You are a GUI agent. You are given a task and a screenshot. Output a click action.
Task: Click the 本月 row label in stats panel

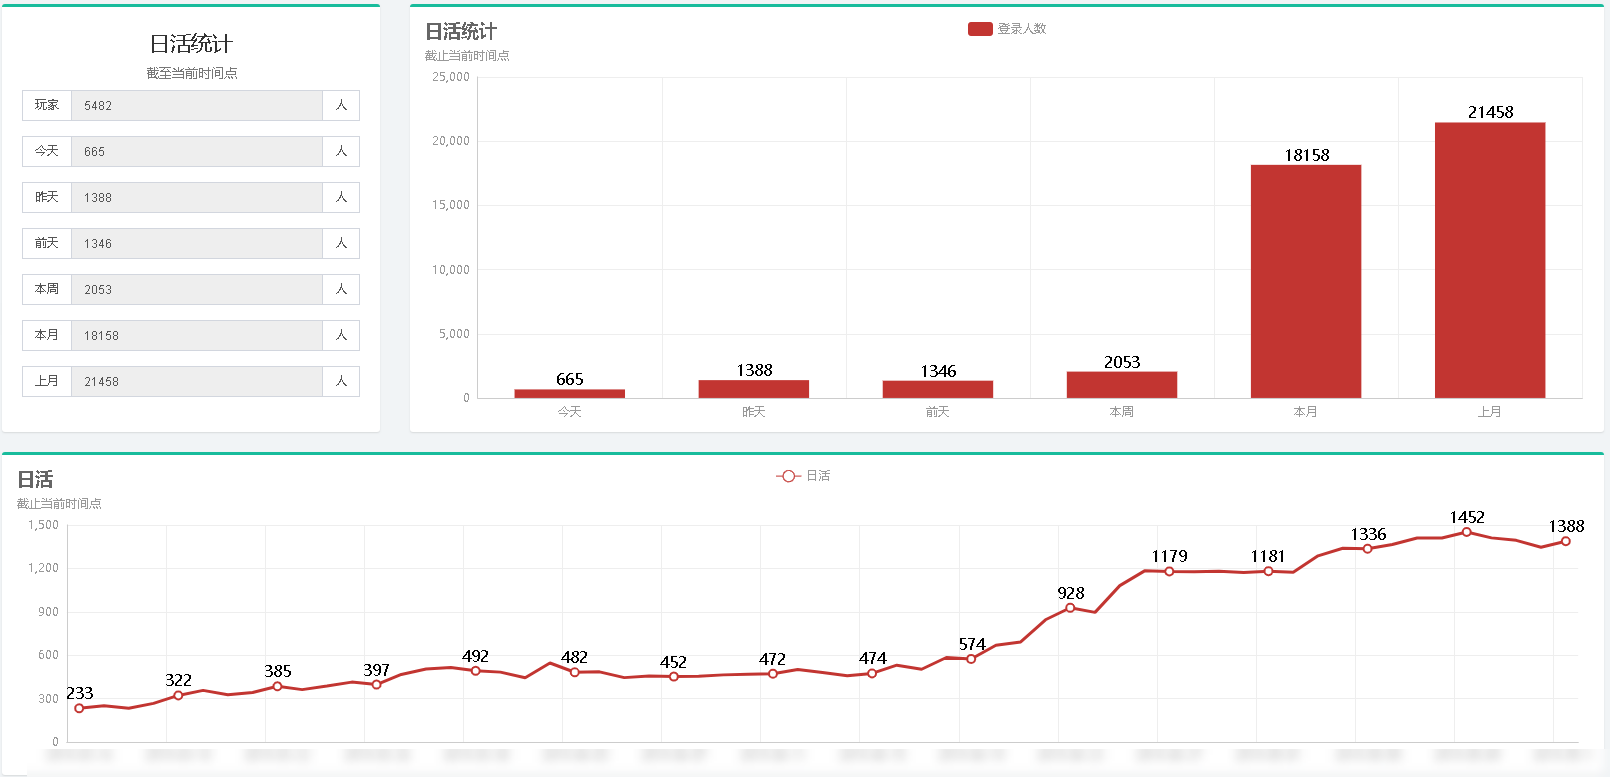click(x=47, y=335)
